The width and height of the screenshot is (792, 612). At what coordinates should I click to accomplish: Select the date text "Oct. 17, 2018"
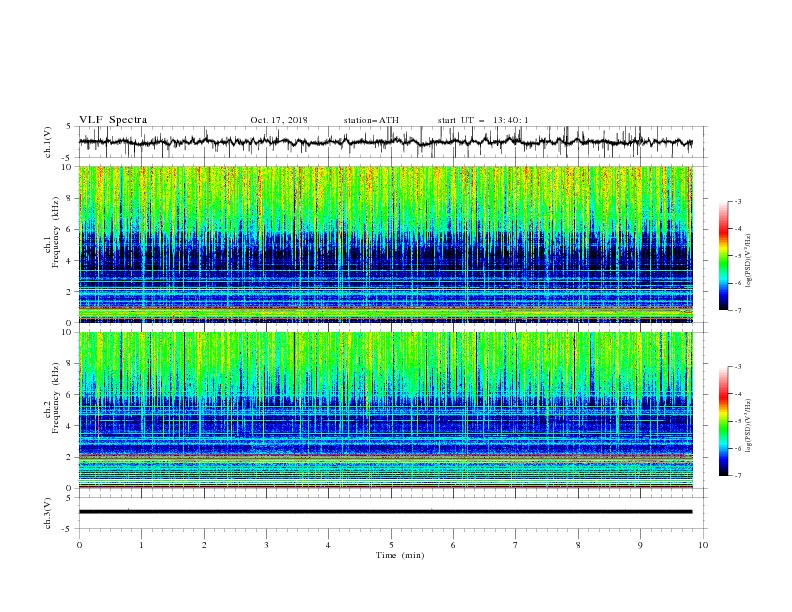[279, 120]
